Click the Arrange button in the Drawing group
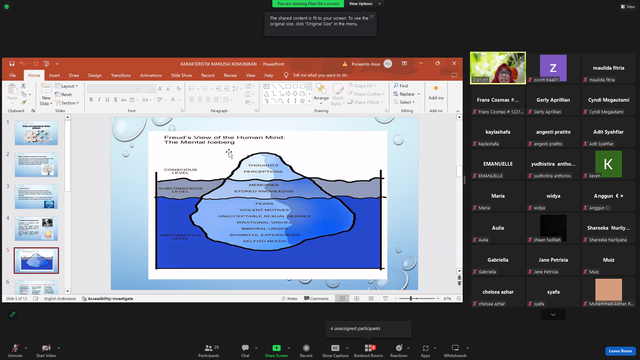The height and width of the screenshot is (360, 640). pyautogui.click(x=321, y=93)
